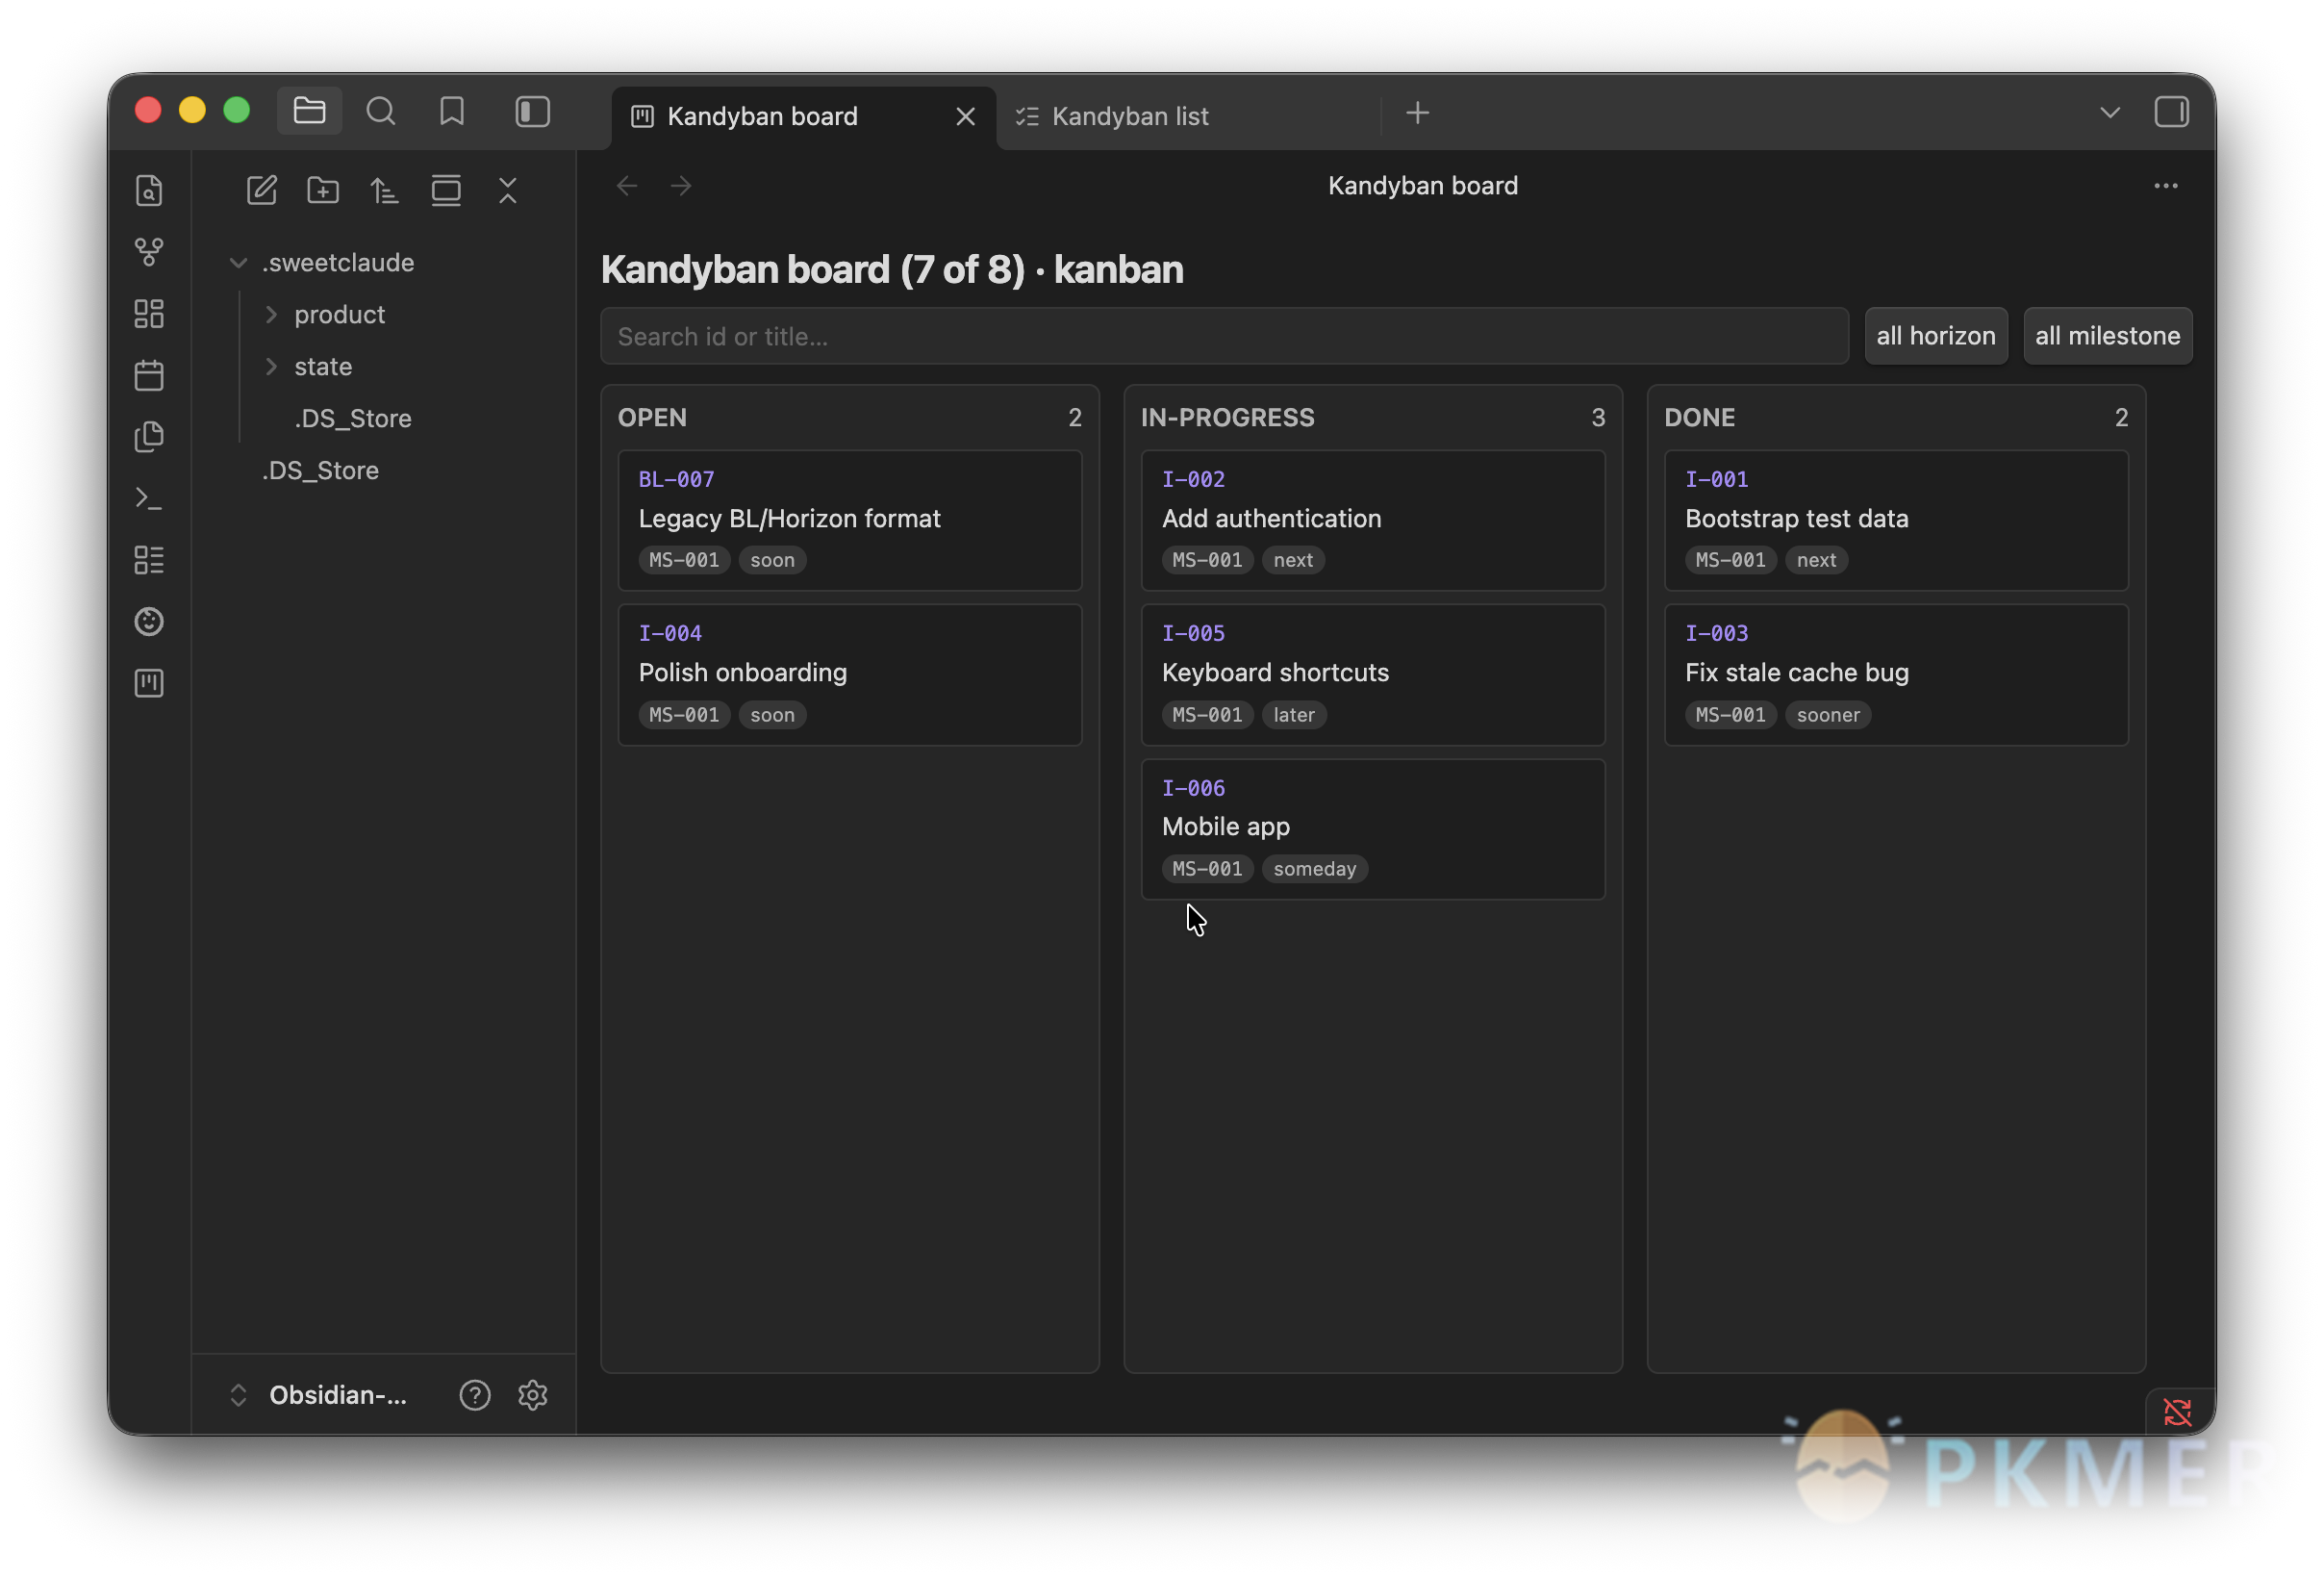This screenshot has height=1578, width=2324.
Task: Open quick switcher ribbon icon
Action: 149,190
